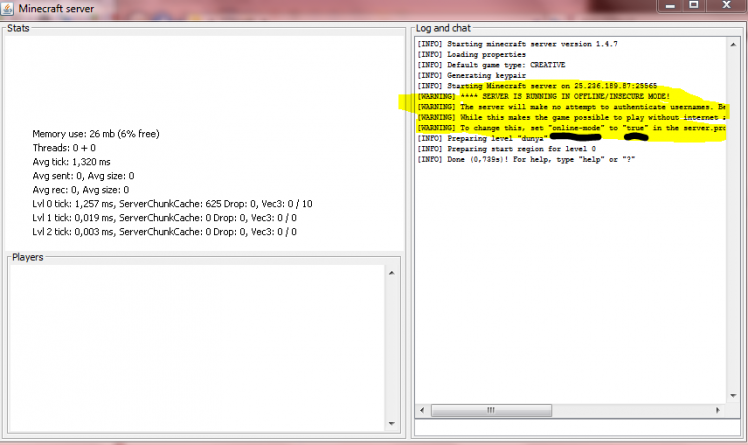The width and height of the screenshot is (748, 445).
Task: Click the log horizontal scroll-left arrow
Action: (422, 410)
